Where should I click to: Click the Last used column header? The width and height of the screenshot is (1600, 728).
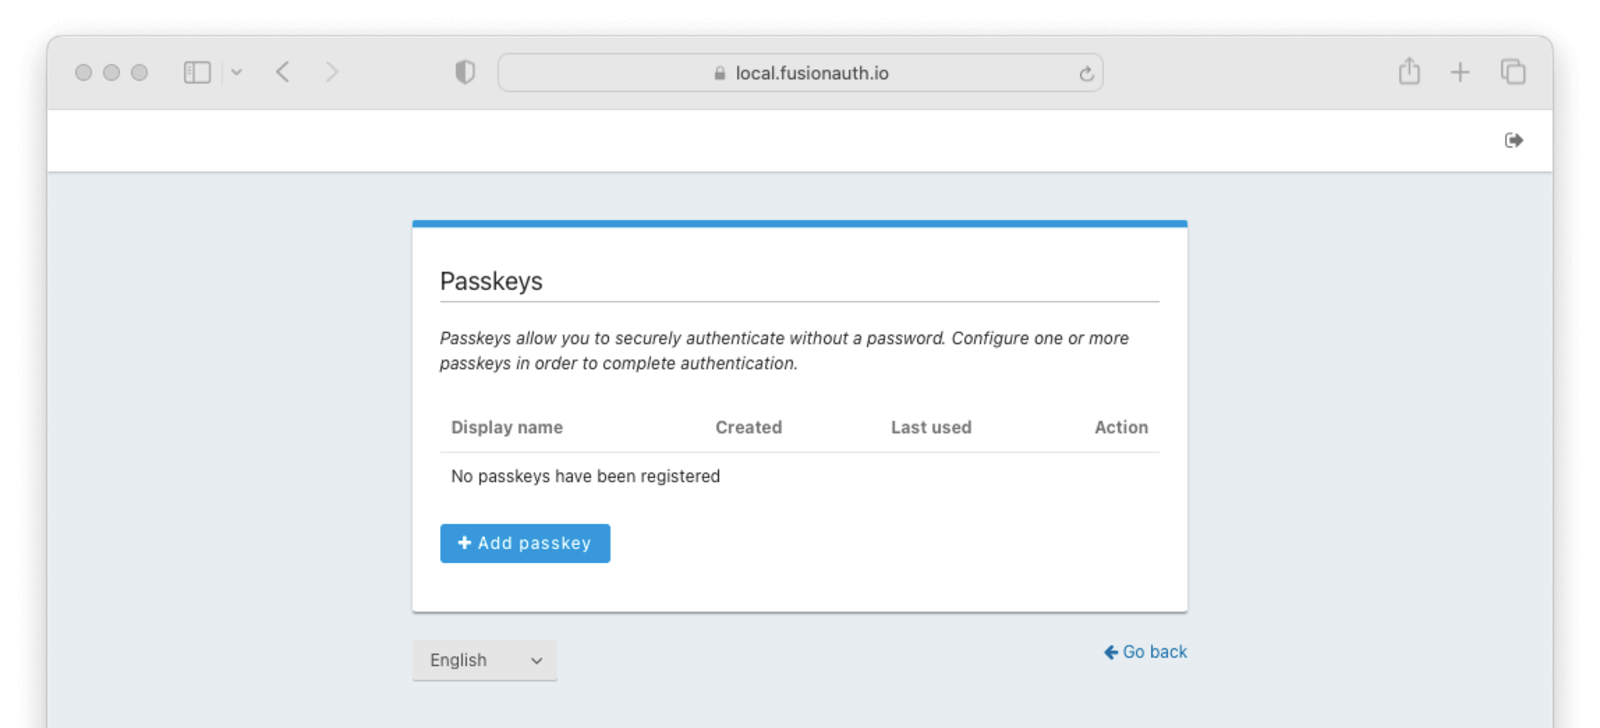click(x=931, y=427)
